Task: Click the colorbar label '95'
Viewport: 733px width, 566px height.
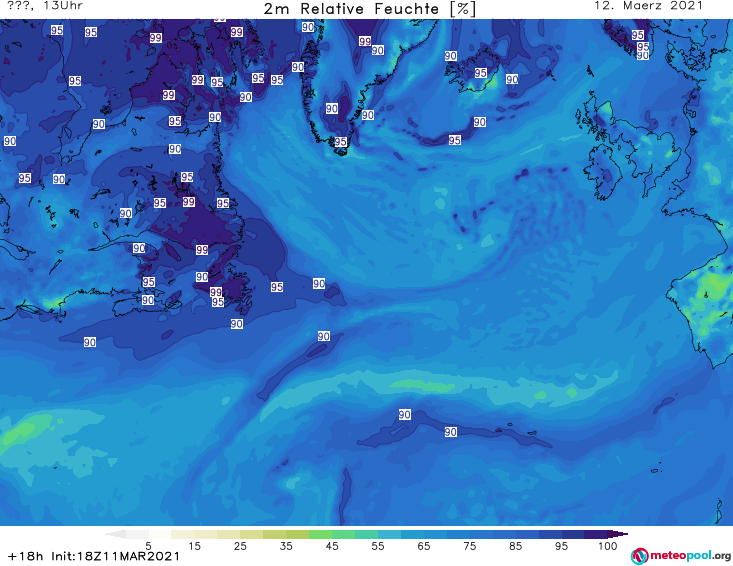Action: [x=561, y=546]
